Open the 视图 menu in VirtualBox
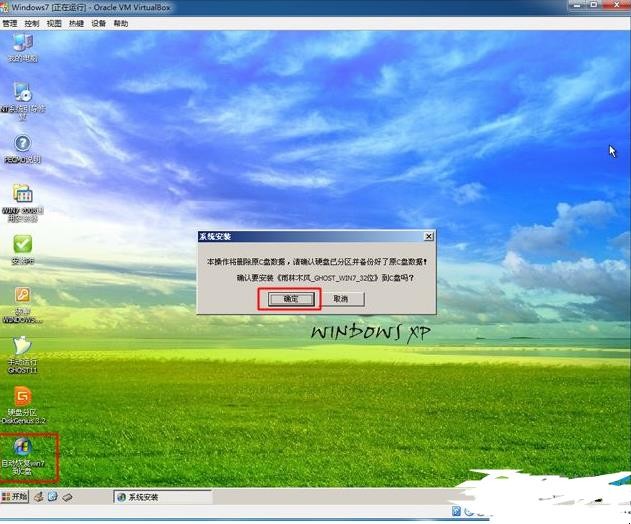The image size is (631, 524). pyautogui.click(x=54, y=23)
